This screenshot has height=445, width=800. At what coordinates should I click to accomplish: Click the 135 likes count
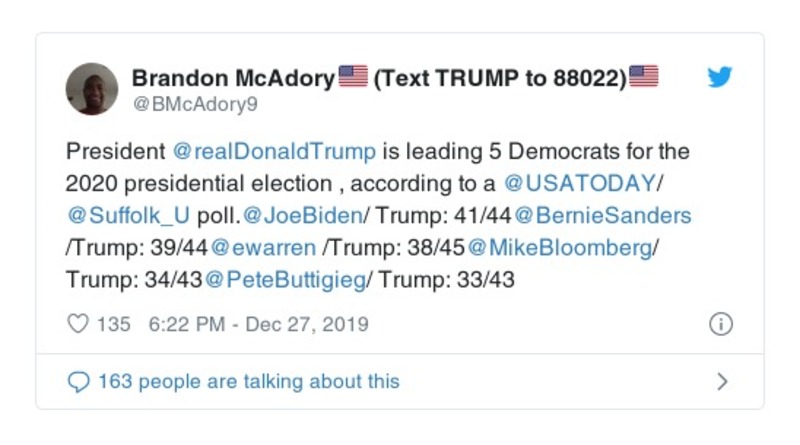(115, 324)
